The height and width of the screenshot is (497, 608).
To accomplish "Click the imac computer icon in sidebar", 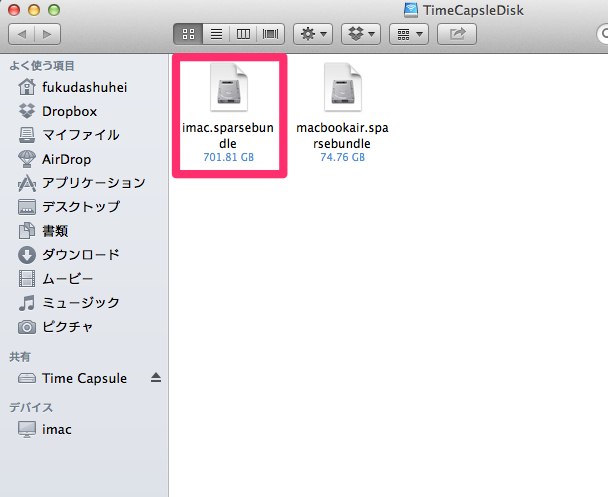I will (27, 429).
